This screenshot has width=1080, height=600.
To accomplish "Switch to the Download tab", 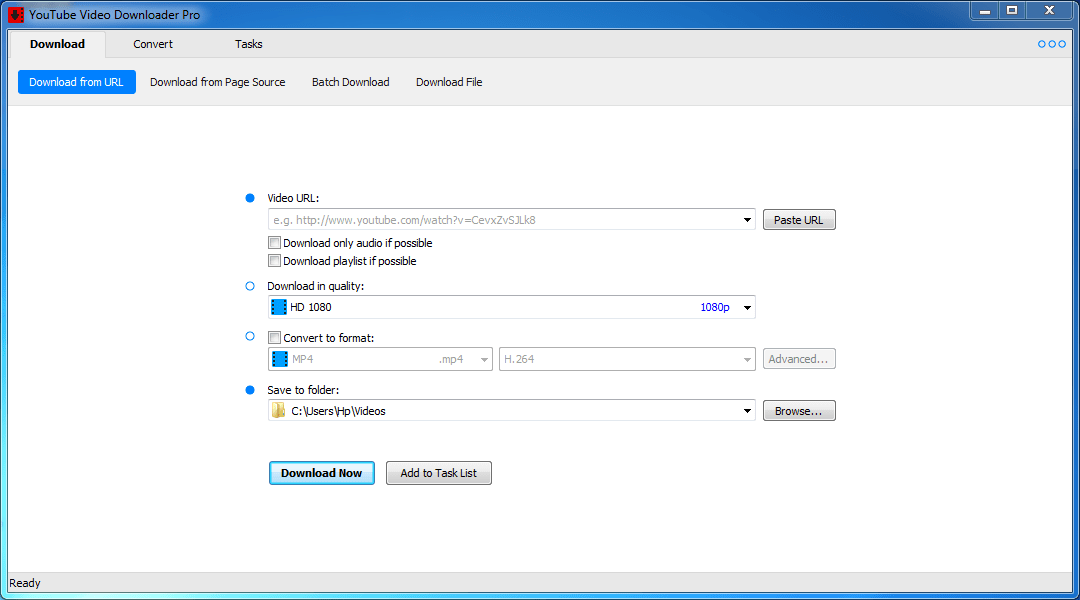I will point(57,44).
